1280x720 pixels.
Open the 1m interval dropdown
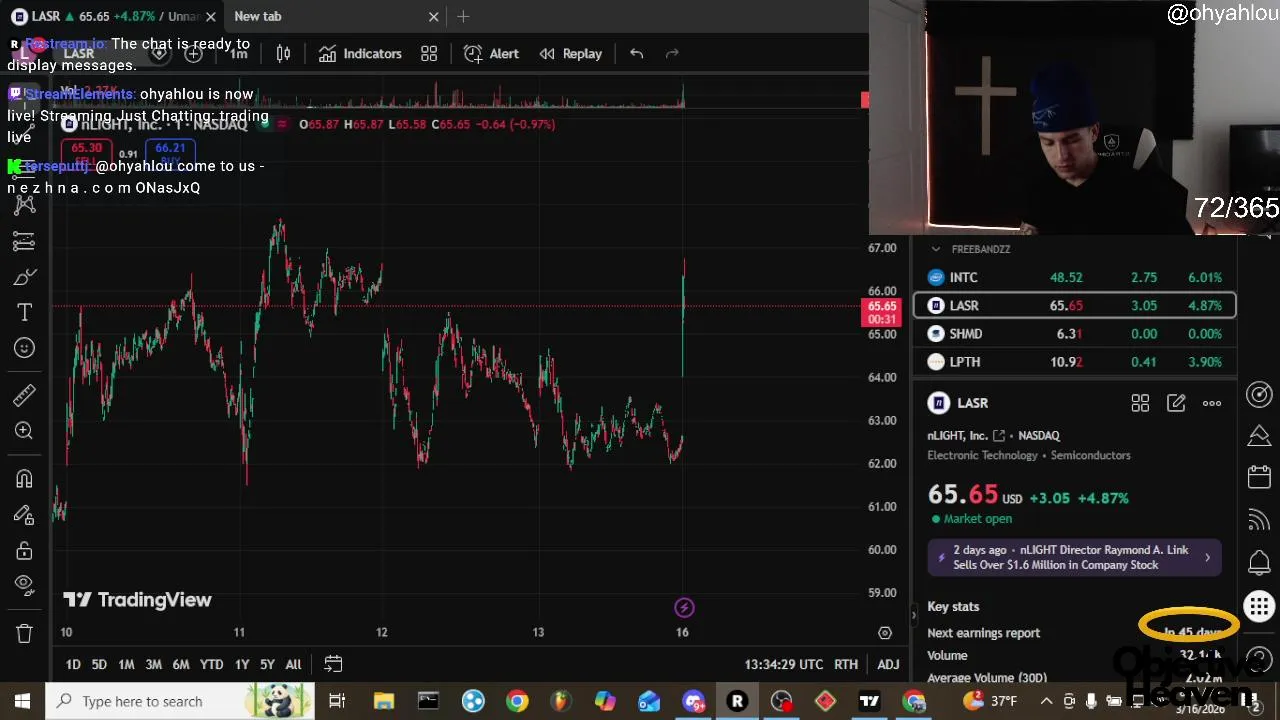(x=238, y=54)
